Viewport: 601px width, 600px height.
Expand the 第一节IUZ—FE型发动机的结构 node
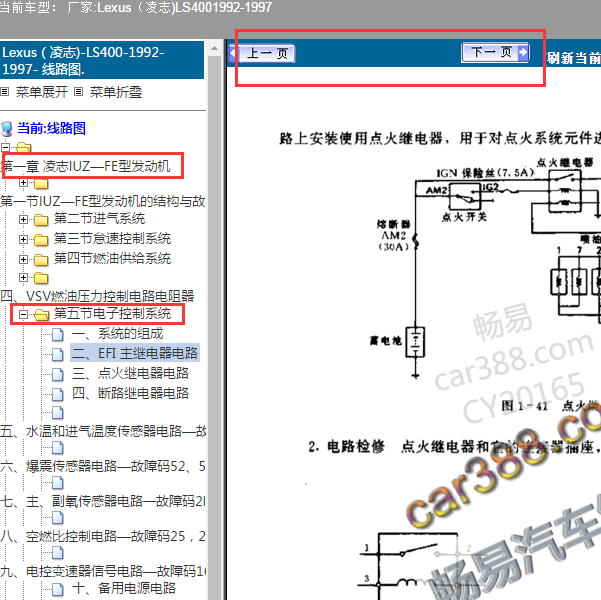coord(23,182)
